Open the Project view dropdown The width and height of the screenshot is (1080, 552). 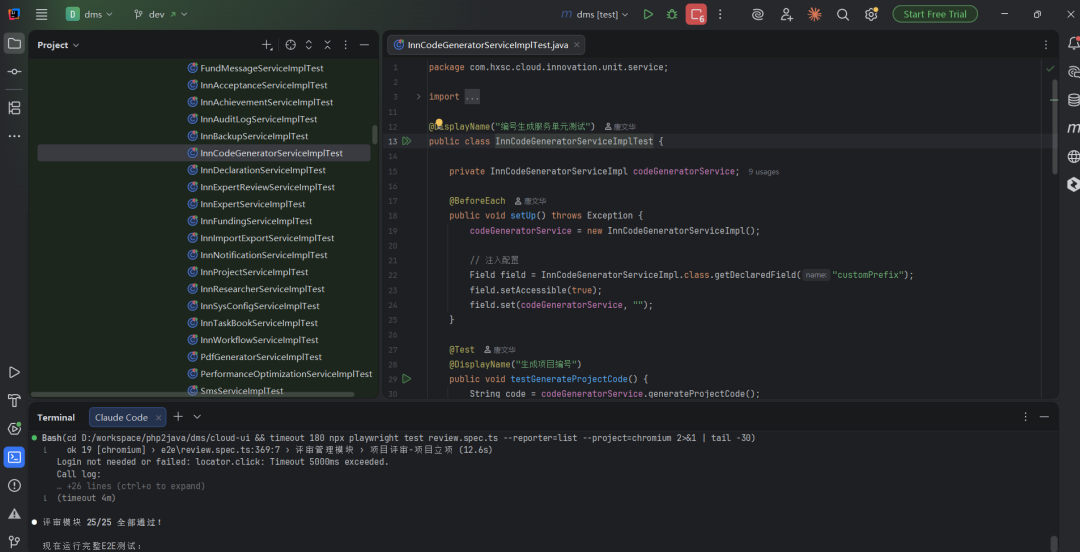(58, 45)
